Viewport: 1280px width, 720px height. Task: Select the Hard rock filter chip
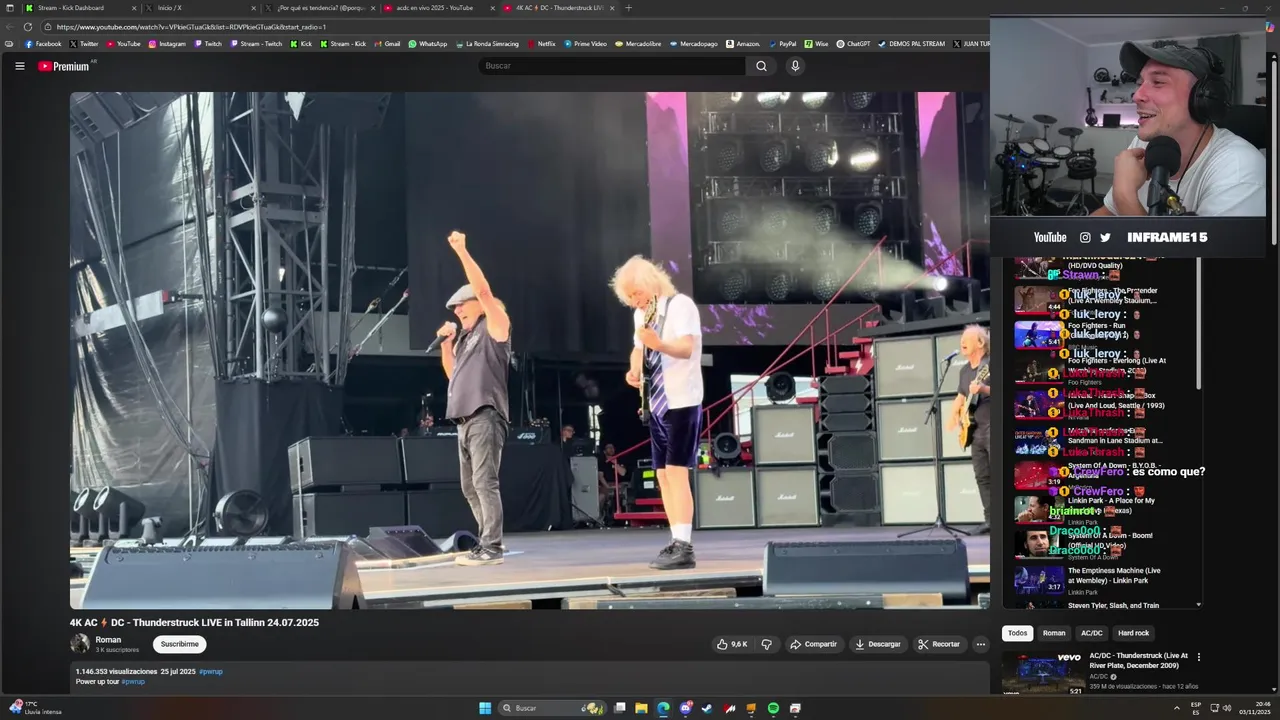click(x=1133, y=633)
